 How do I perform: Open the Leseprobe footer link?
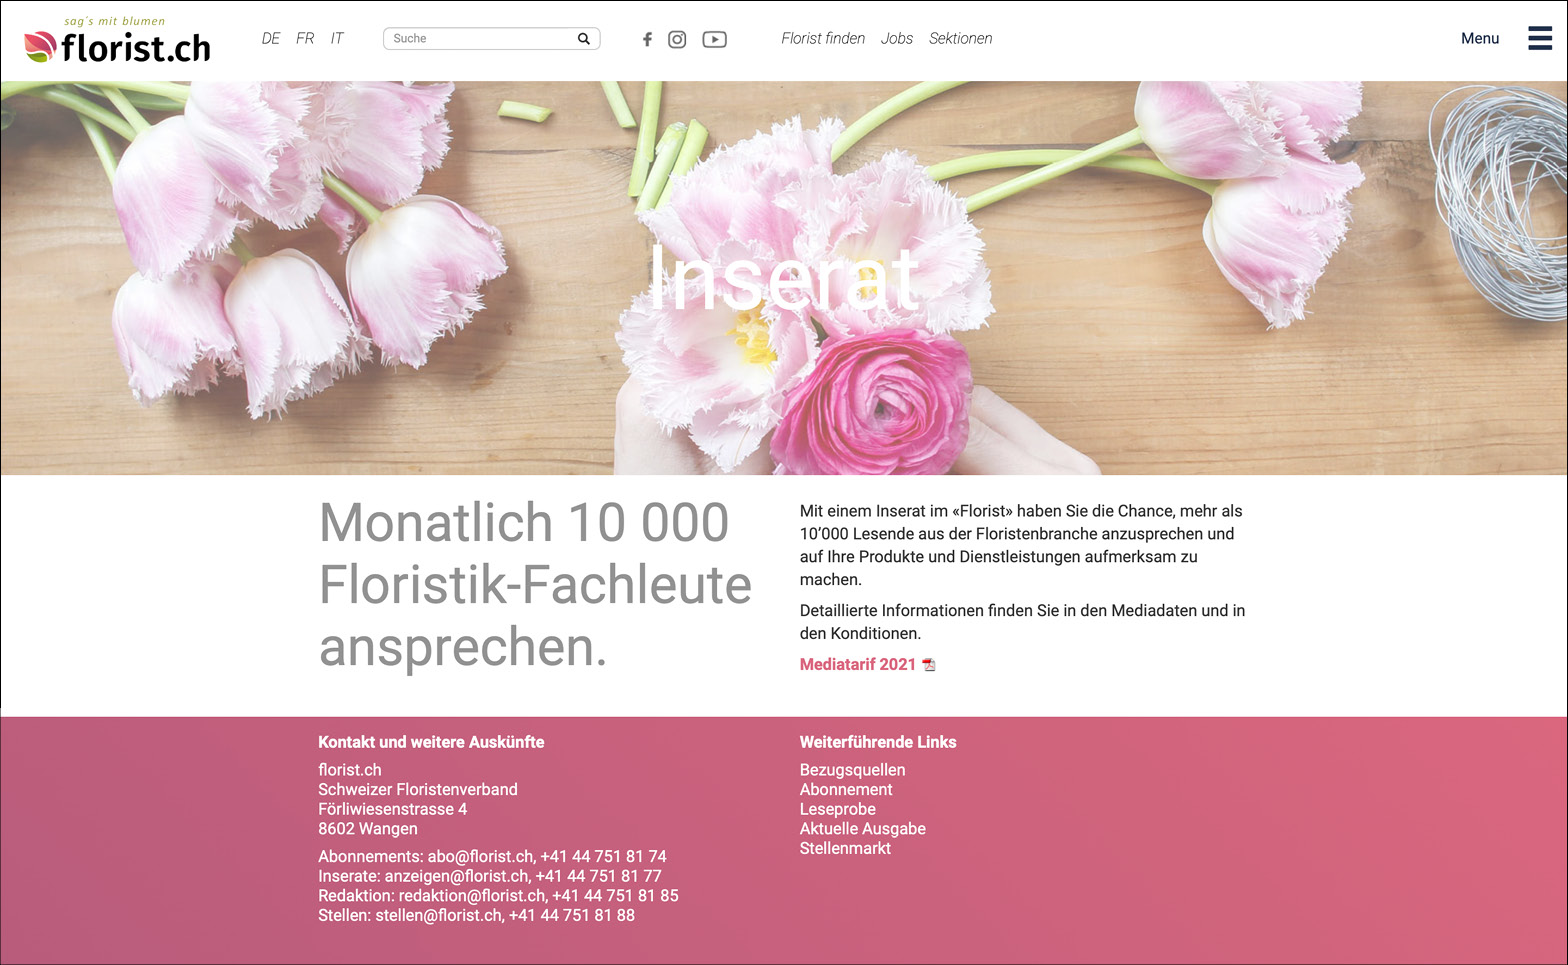838,809
